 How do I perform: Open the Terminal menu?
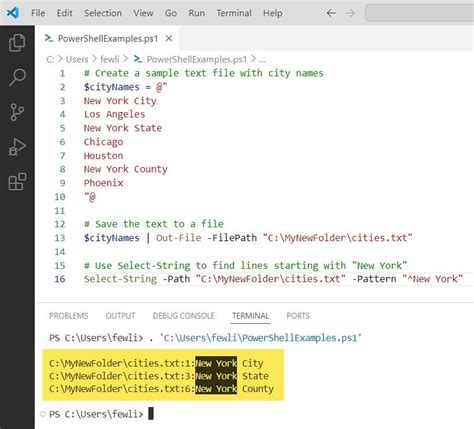tap(234, 13)
